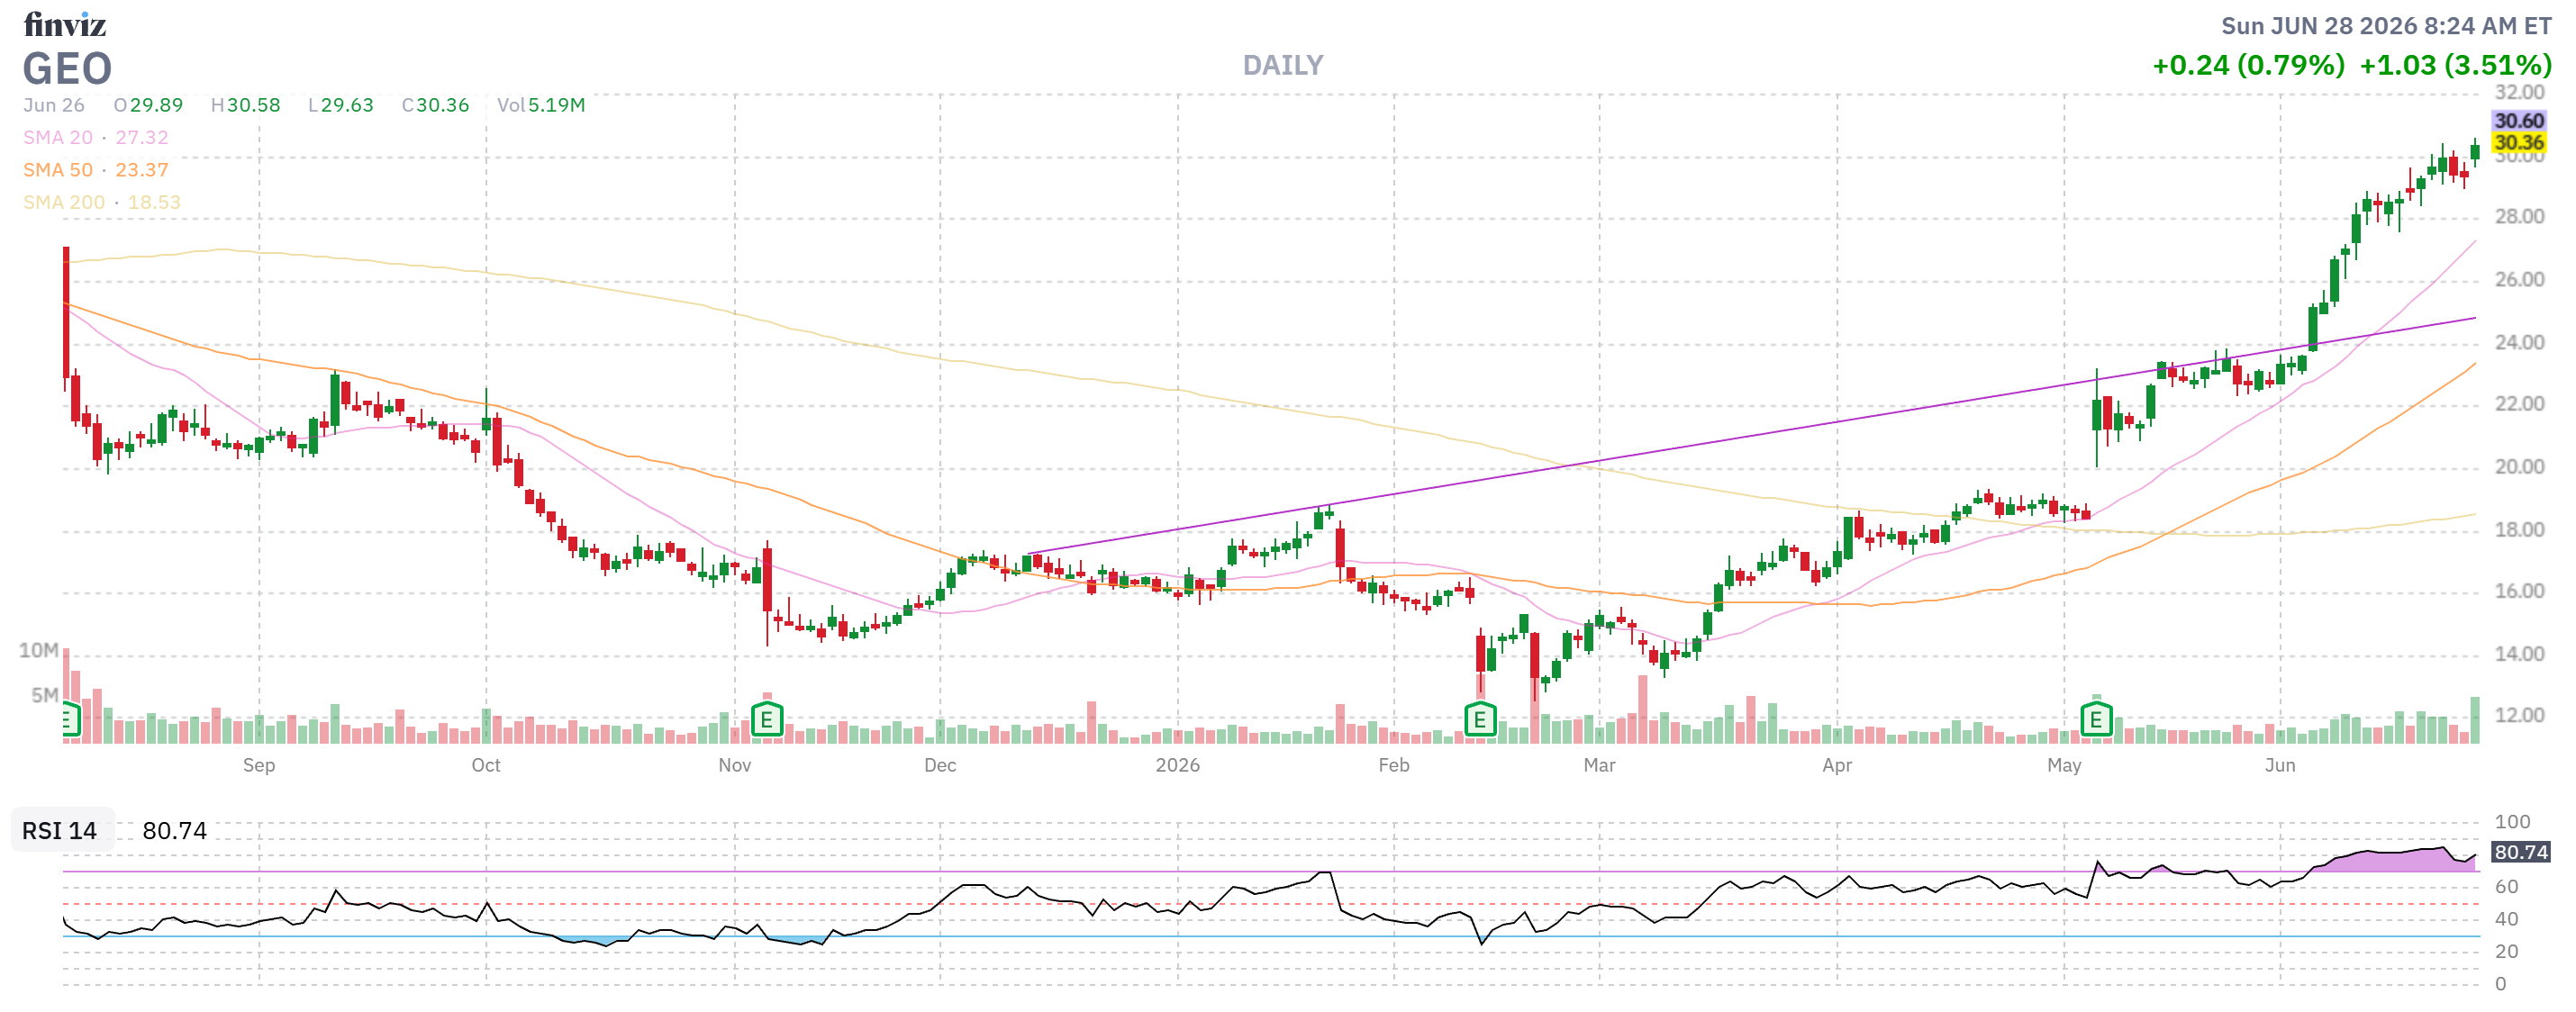
Task: Click the SMA 20 value 27.32
Action: pos(142,137)
